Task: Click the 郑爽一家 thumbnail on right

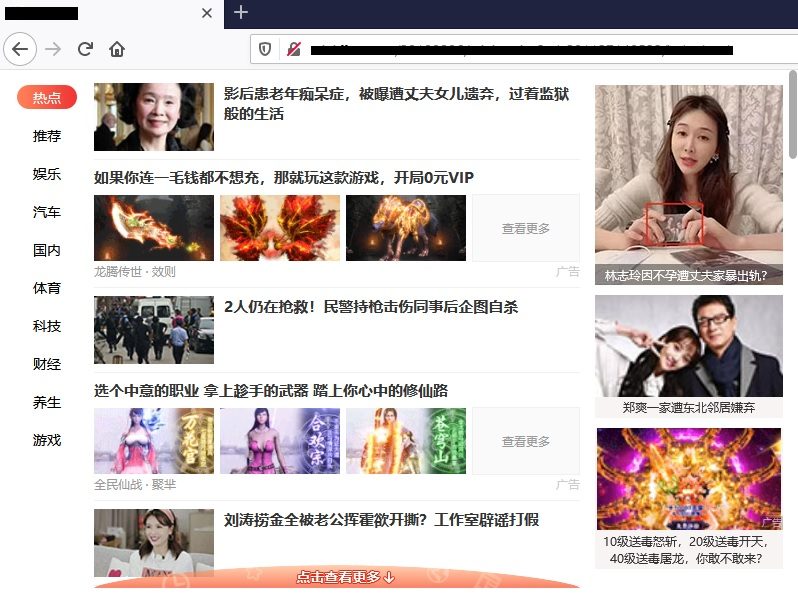Action: pyautogui.click(x=688, y=346)
